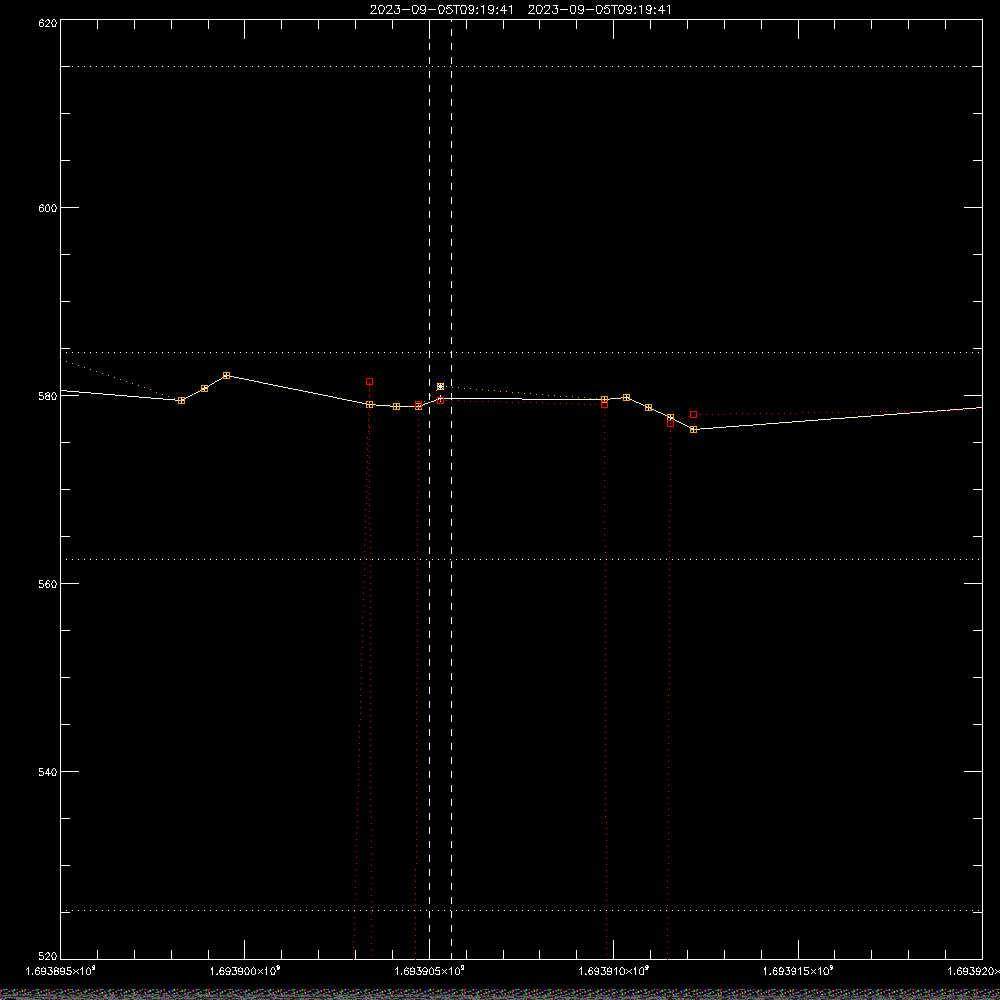Click the second 2023-09-05T09:19:41 timestamp in title
The image size is (1000, 1000).
599,10
